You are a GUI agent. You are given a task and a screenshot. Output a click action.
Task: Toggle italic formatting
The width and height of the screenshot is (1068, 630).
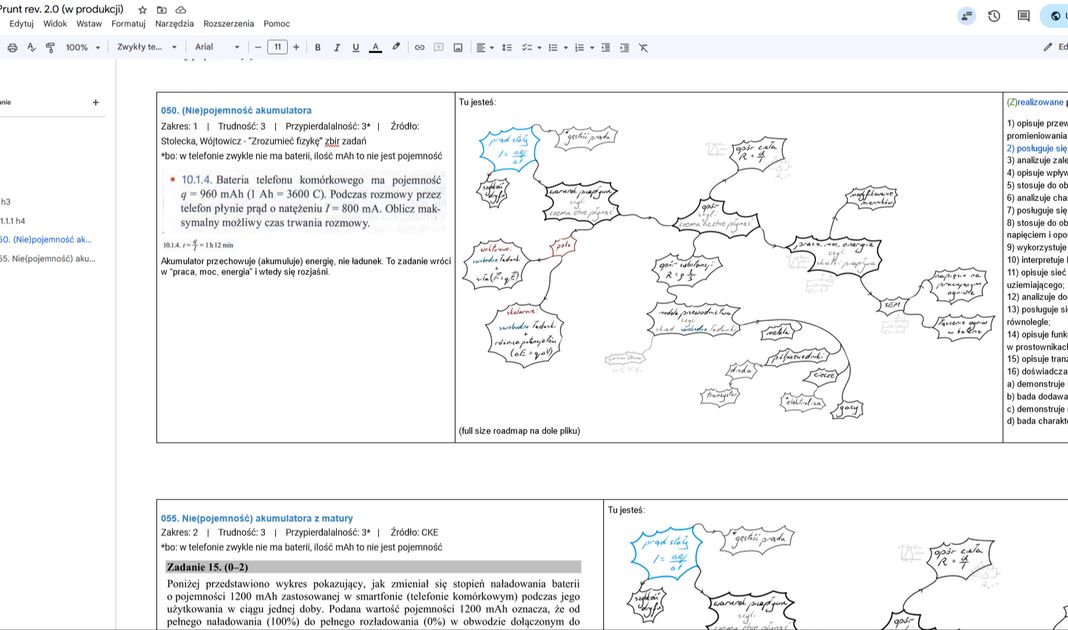tap(337, 47)
